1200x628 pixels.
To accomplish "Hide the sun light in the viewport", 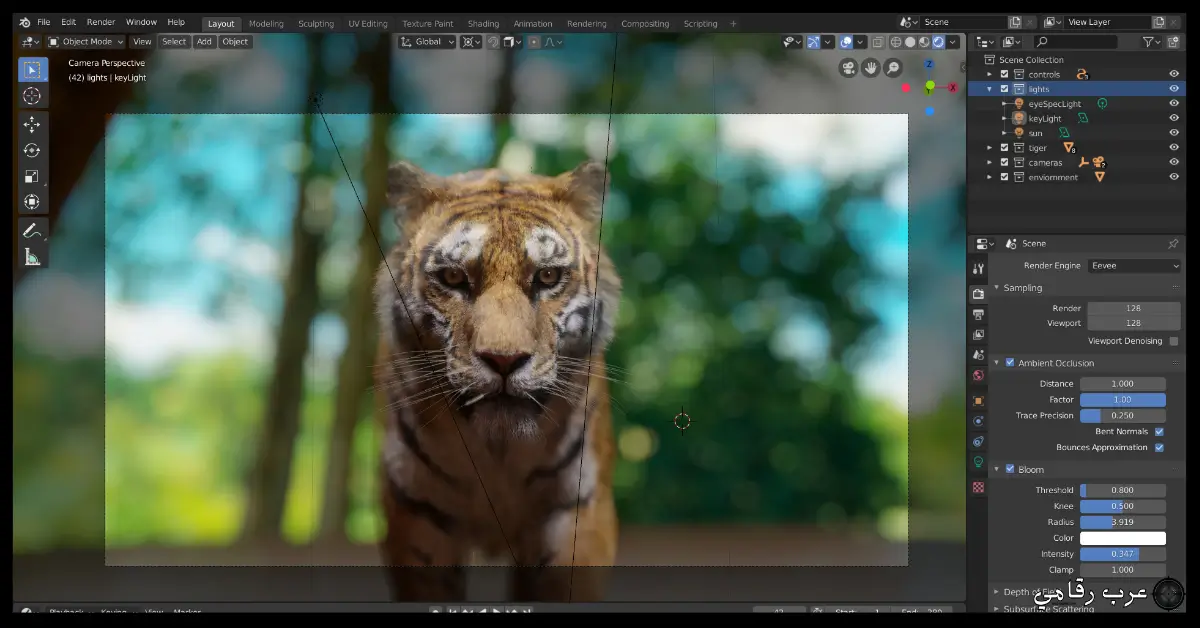I will pyautogui.click(x=1174, y=132).
